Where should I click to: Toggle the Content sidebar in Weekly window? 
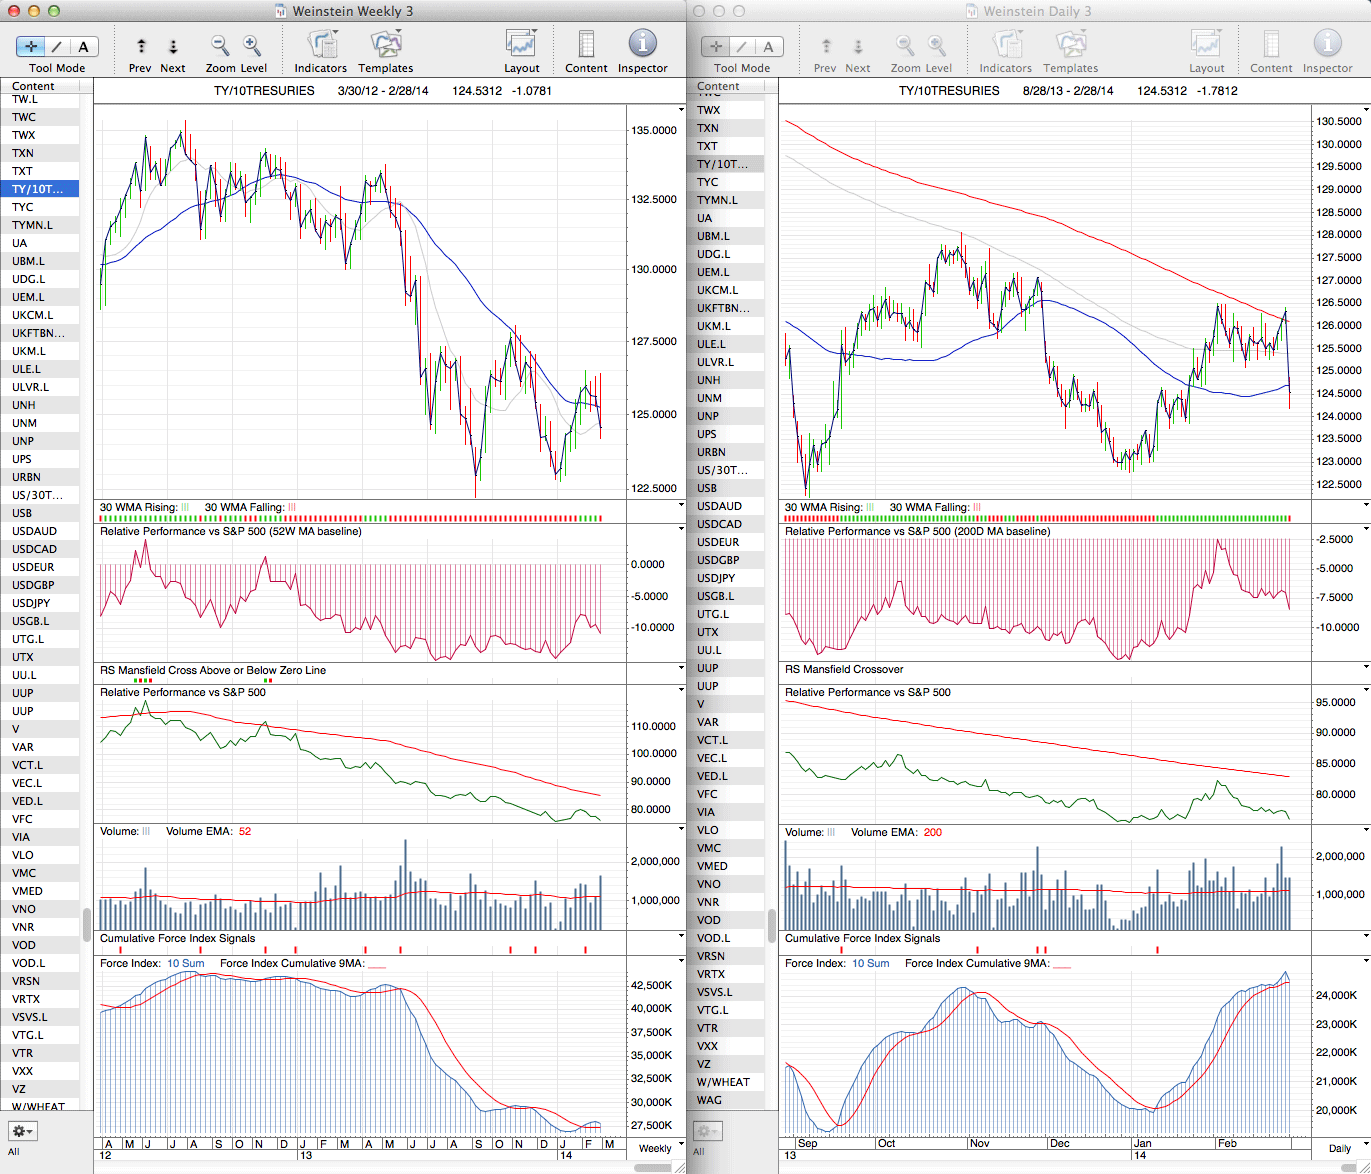(586, 46)
